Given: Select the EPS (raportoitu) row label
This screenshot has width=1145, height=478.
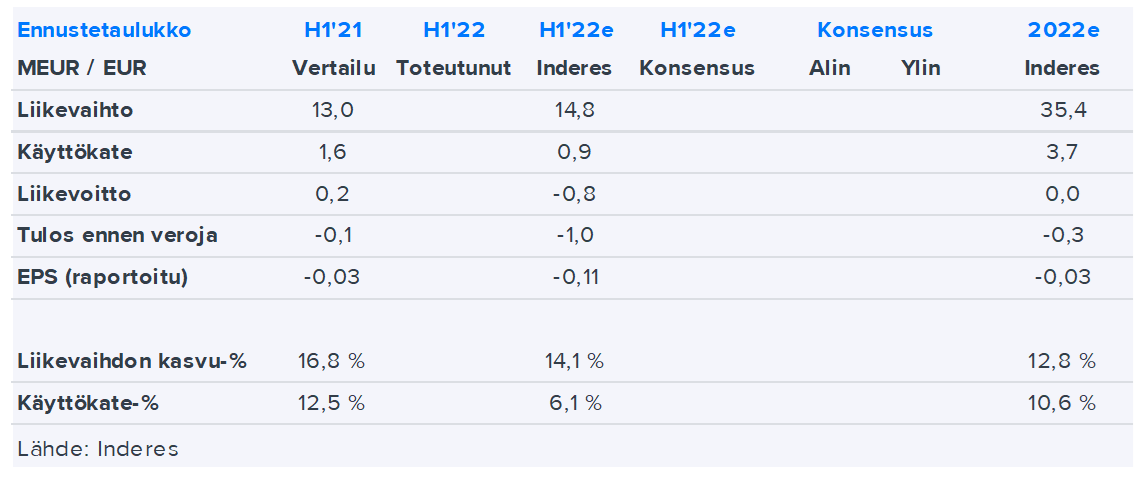Looking at the screenshot, I should point(102,277).
